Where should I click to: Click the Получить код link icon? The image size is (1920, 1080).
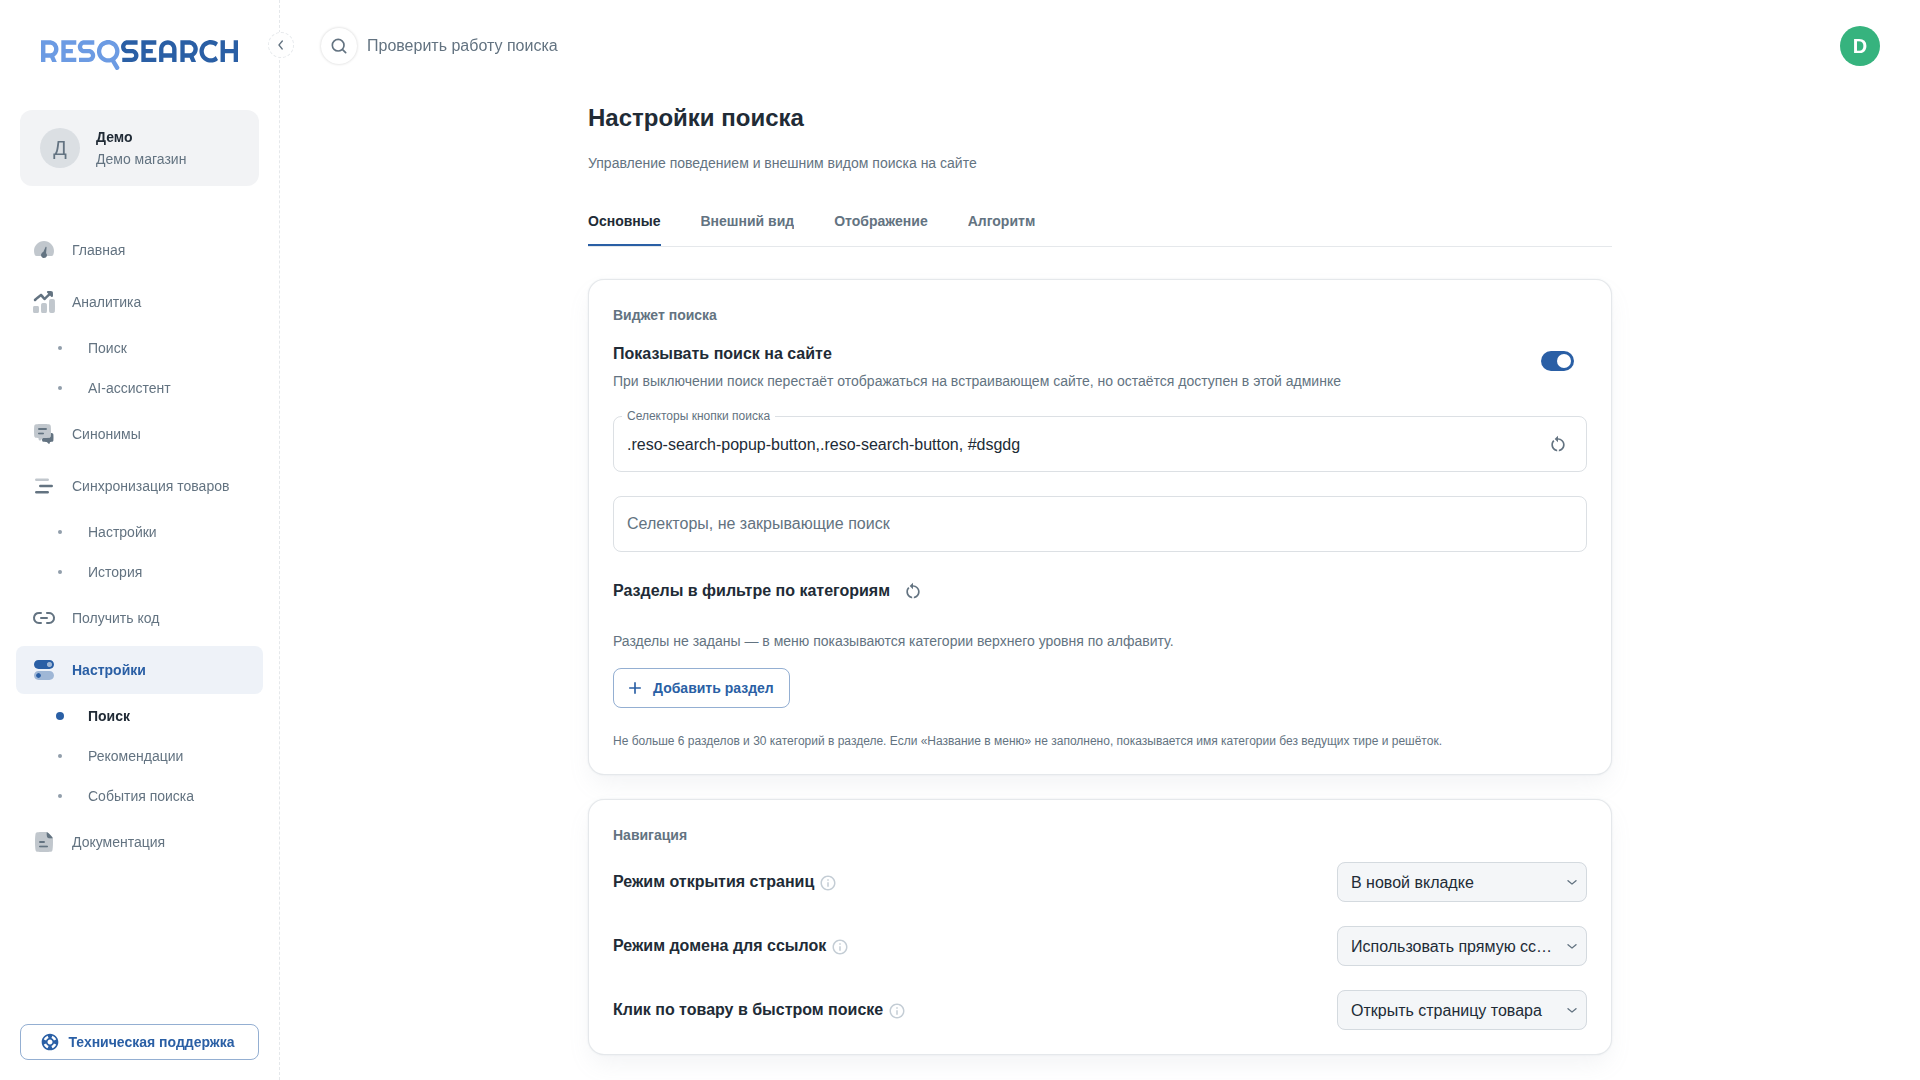(x=44, y=618)
